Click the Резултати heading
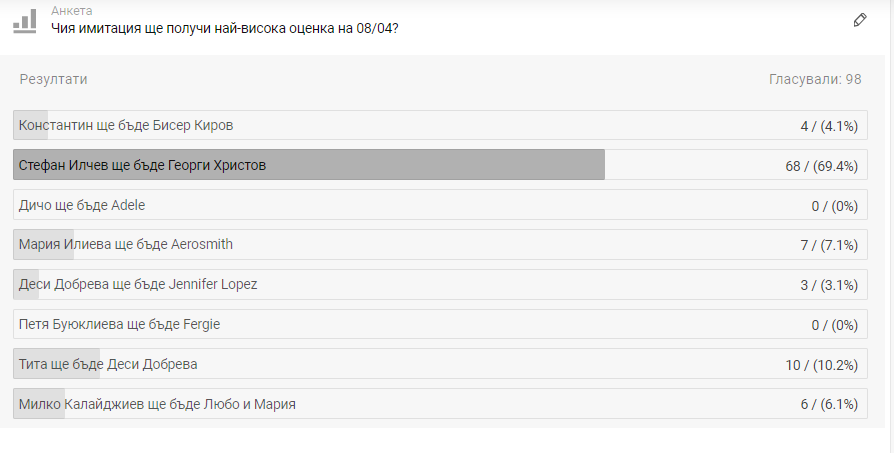894x453 pixels. tap(53, 80)
